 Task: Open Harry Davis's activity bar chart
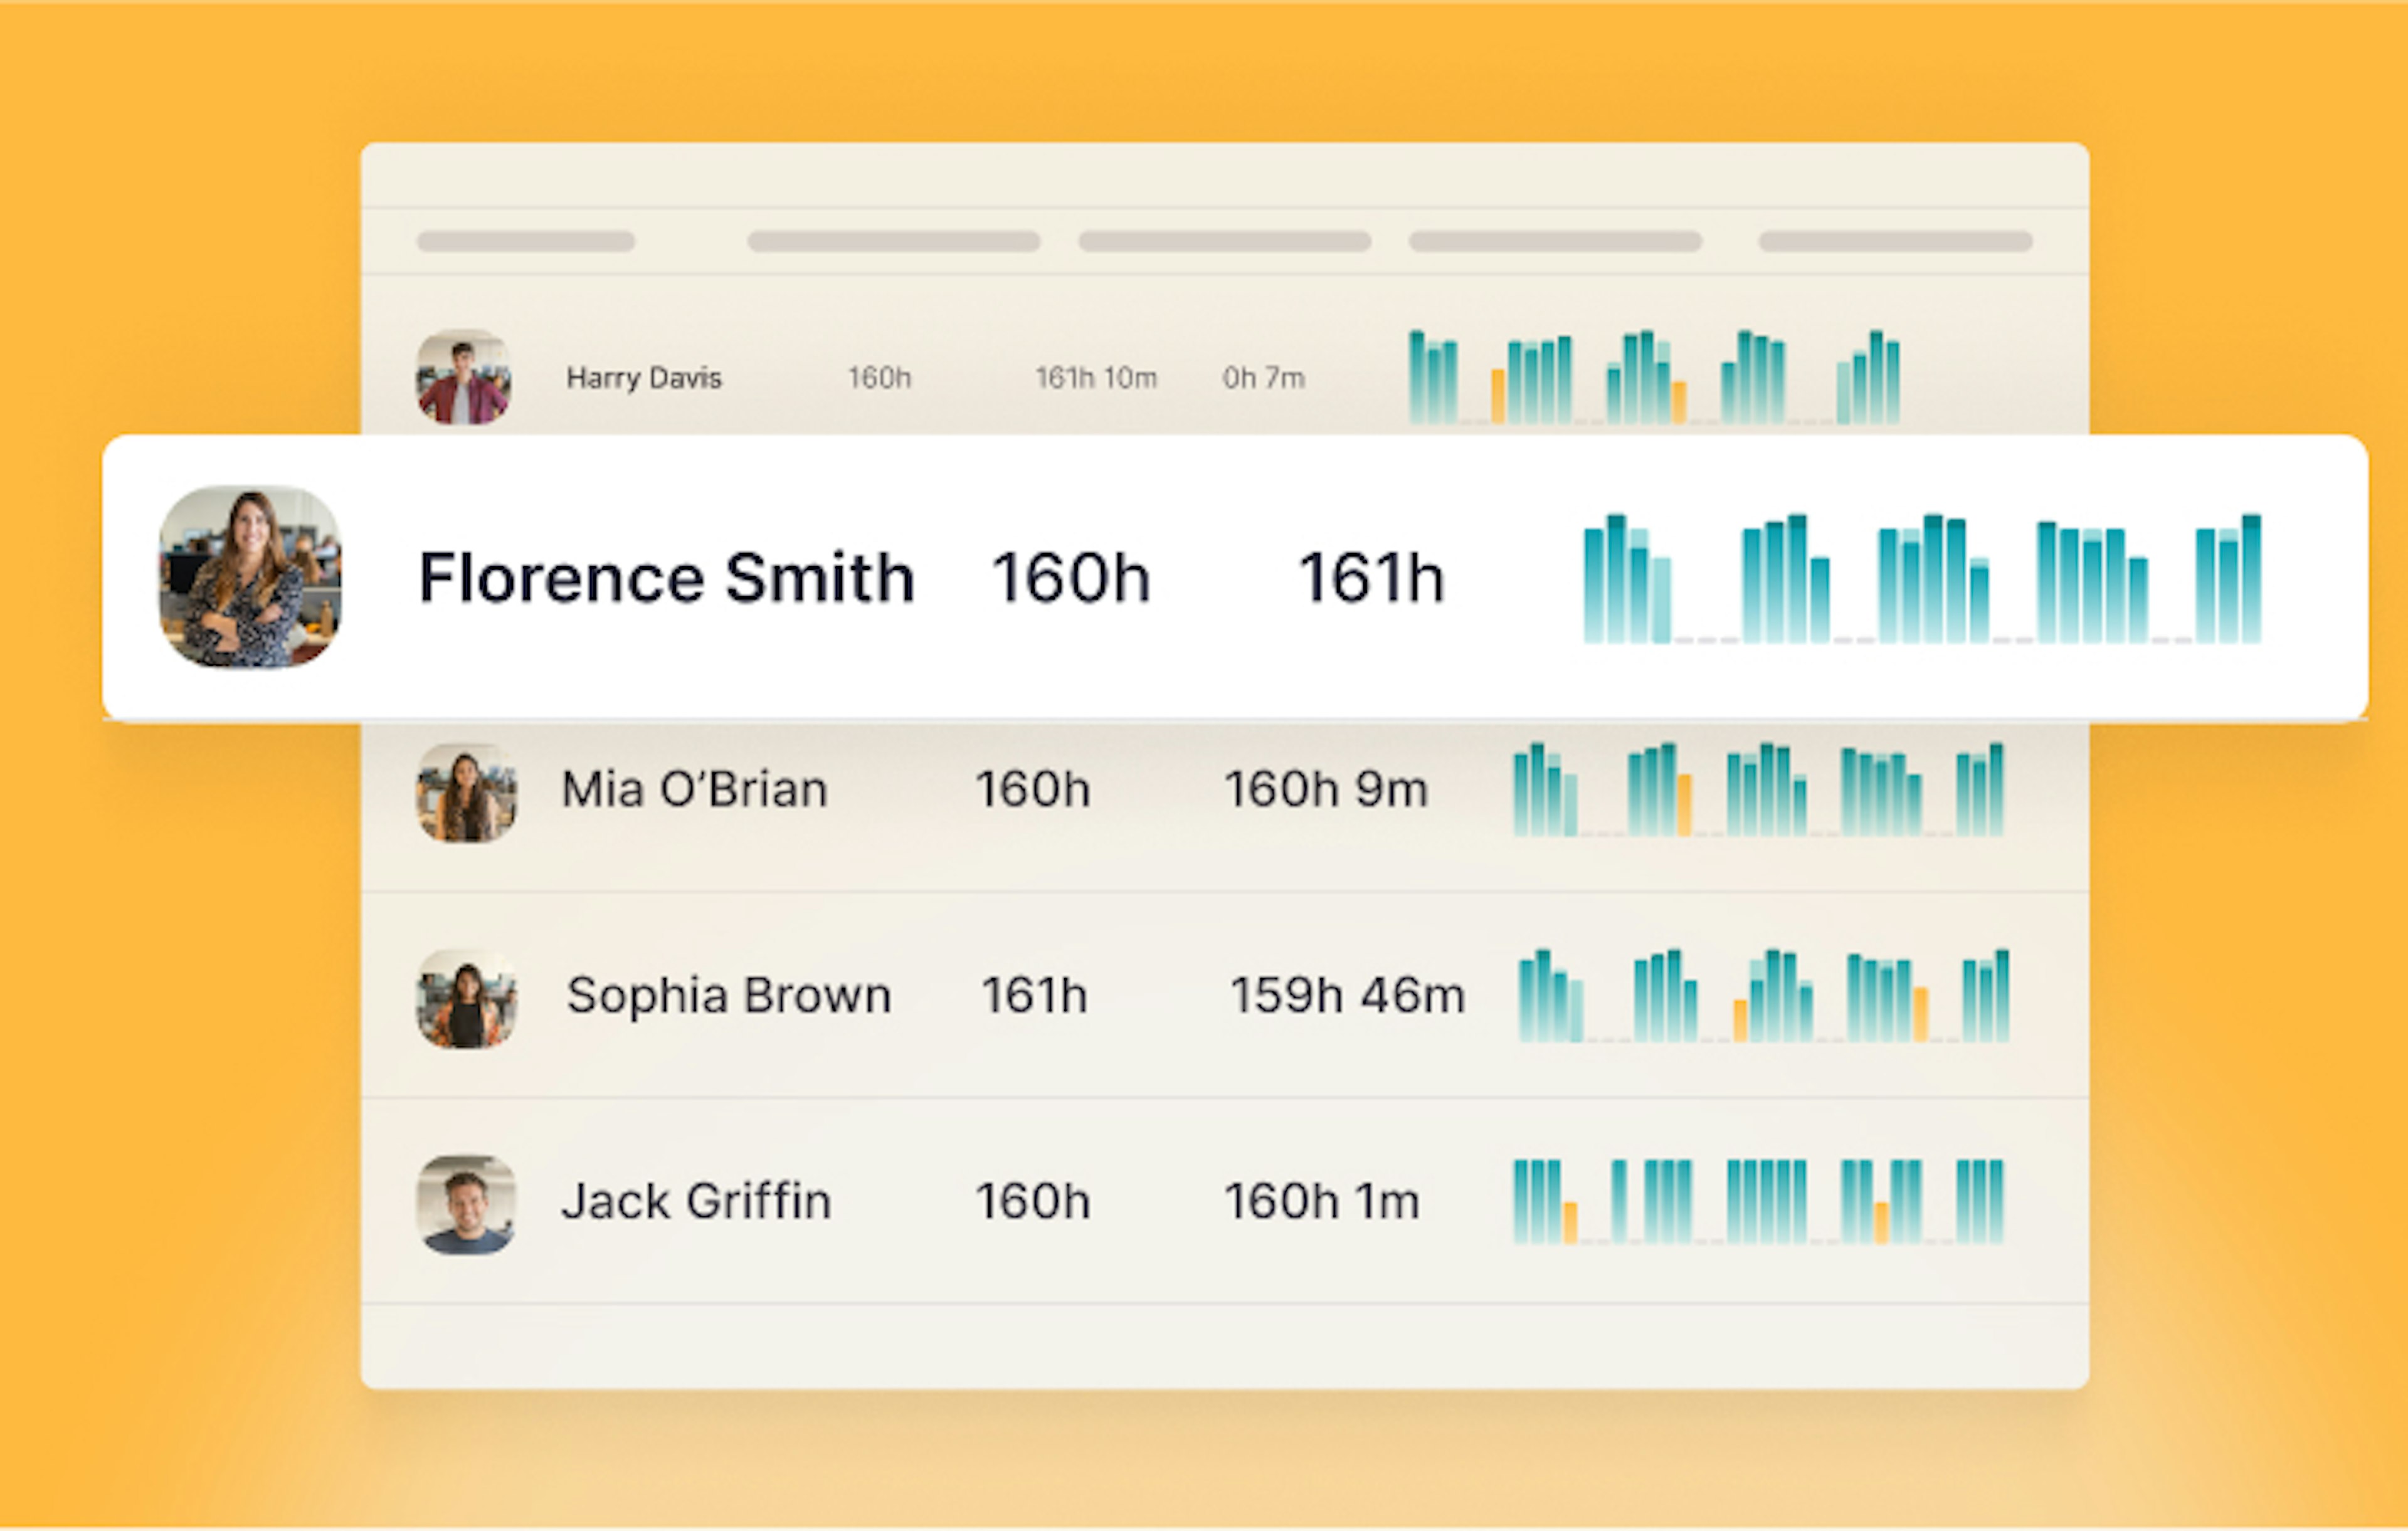(x=1654, y=377)
